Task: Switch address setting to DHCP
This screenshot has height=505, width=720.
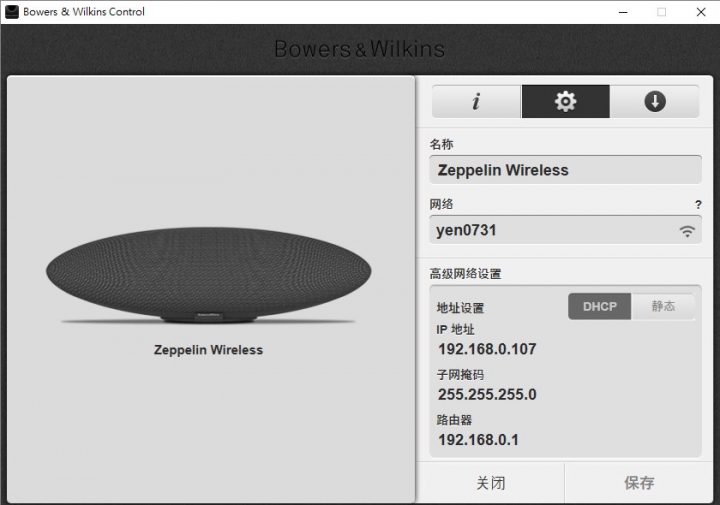Action: [600, 307]
